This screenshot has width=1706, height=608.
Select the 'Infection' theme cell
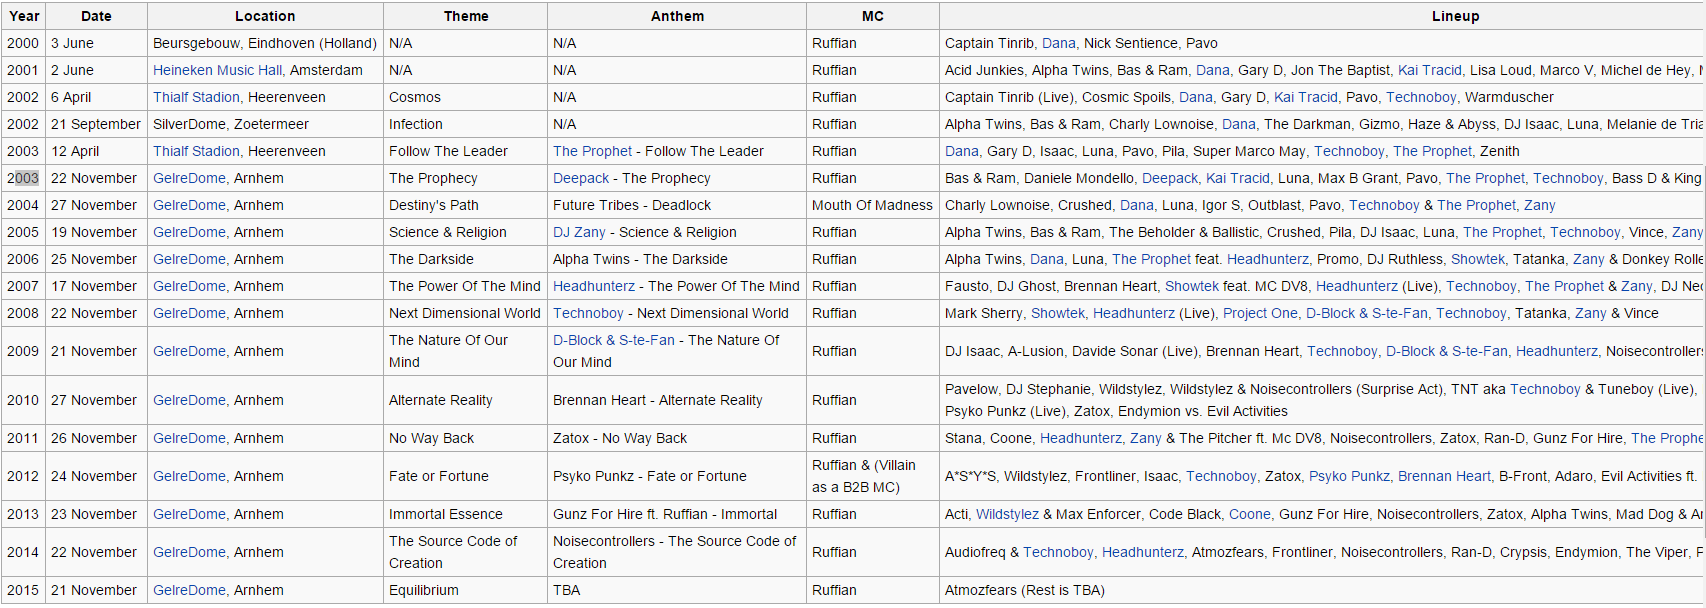pos(465,124)
